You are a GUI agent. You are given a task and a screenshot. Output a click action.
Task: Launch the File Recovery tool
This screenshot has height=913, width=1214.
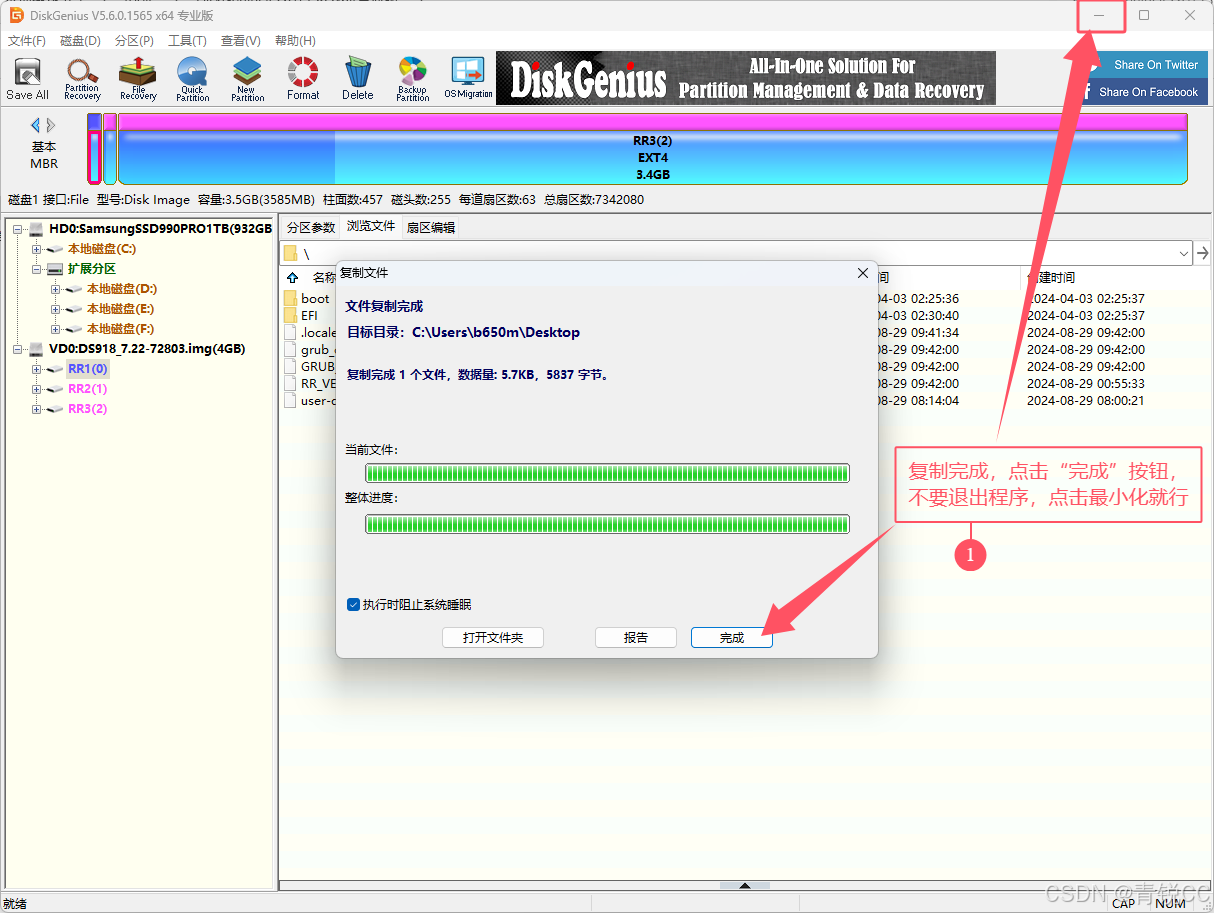click(138, 79)
